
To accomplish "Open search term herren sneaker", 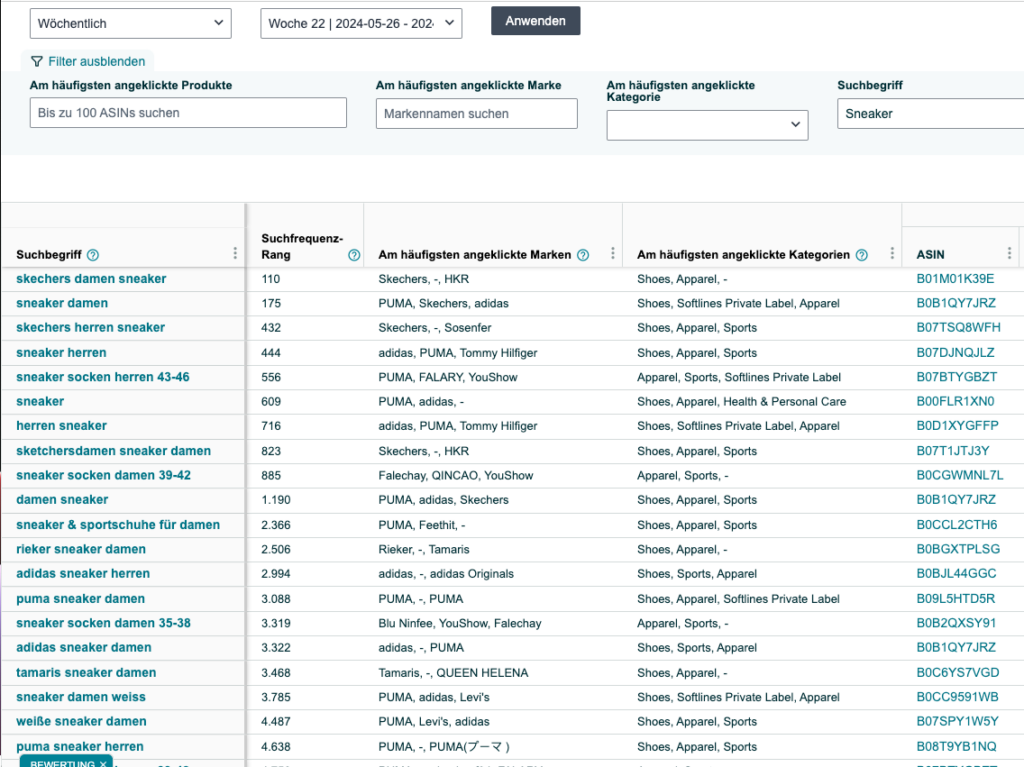I will (x=61, y=426).
